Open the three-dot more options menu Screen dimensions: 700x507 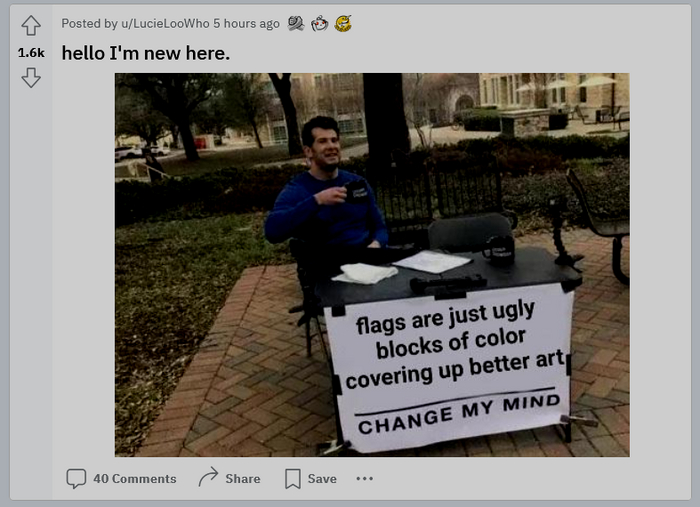pyautogui.click(x=364, y=478)
